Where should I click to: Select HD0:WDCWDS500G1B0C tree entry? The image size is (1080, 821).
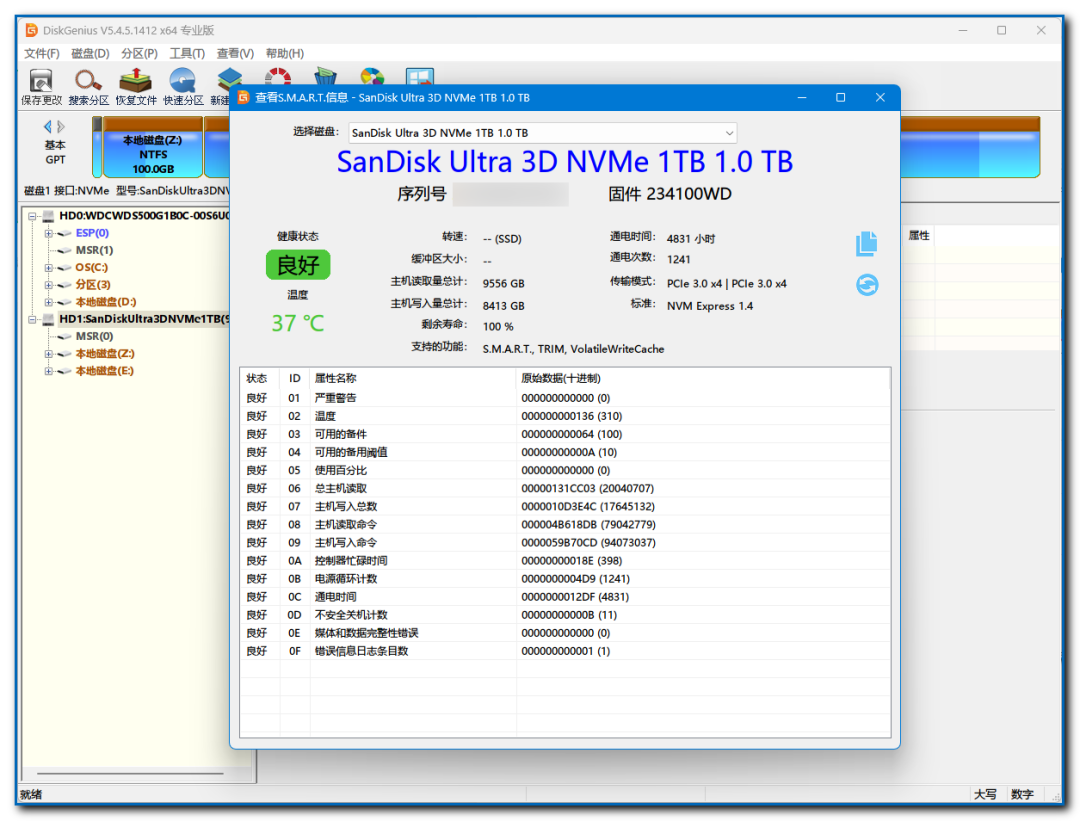coord(145,216)
